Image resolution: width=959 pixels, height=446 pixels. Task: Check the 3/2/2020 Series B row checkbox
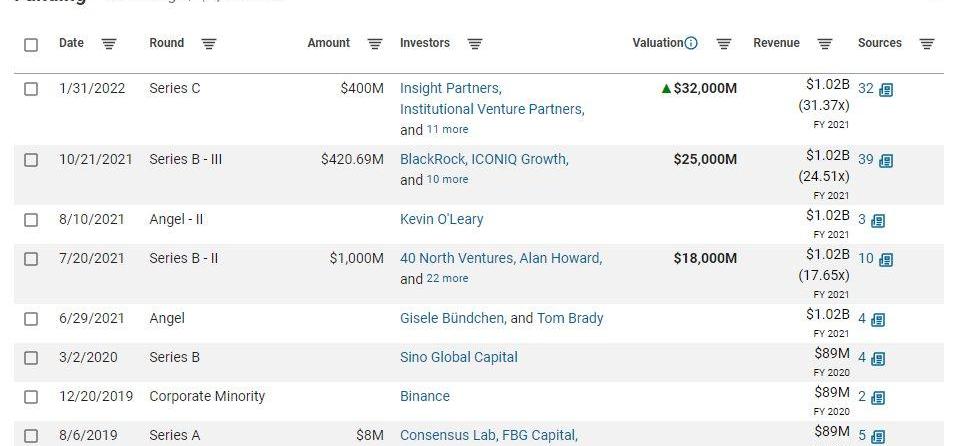click(x=31, y=359)
